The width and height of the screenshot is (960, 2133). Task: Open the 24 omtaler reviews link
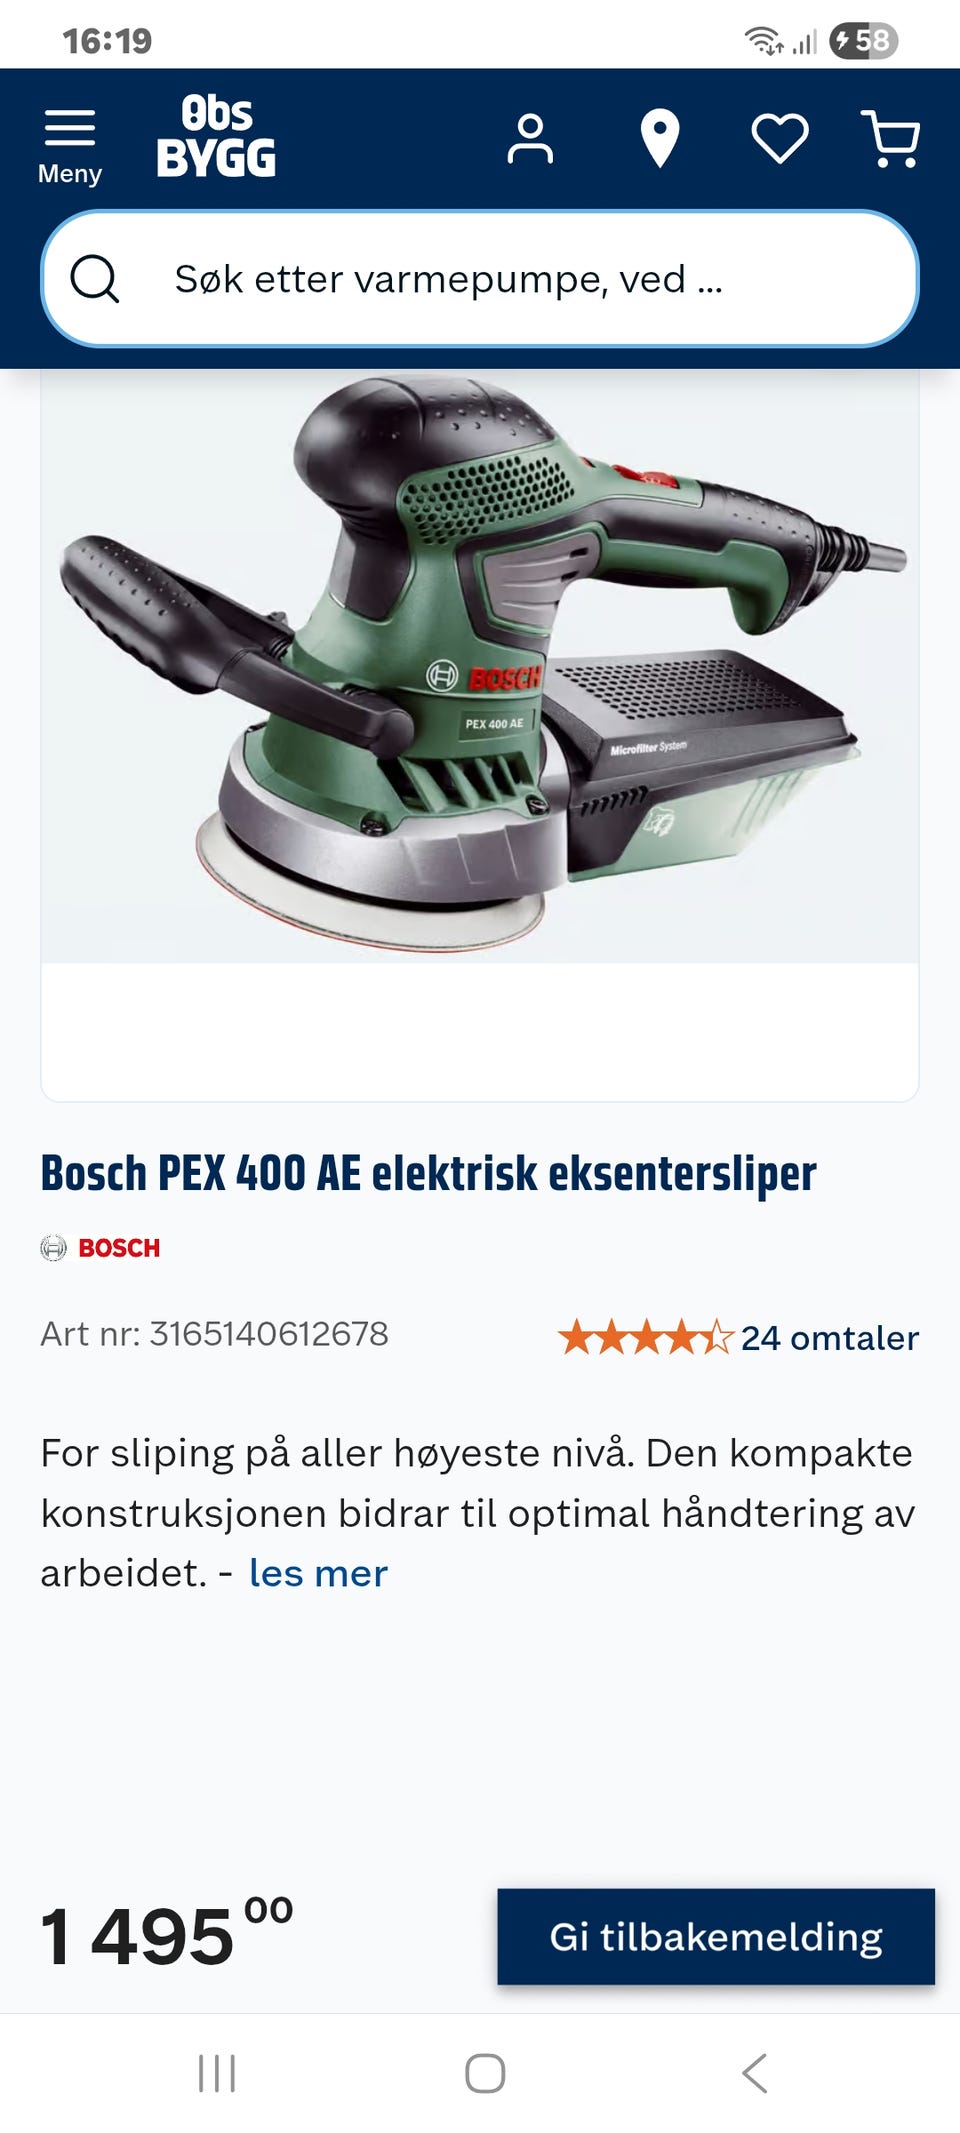point(829,1337)
